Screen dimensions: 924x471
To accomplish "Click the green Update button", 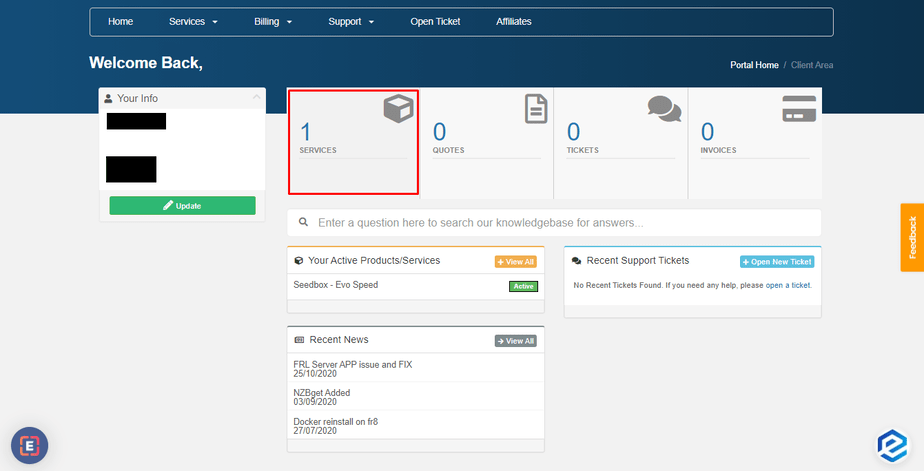I will pos(183,206).
